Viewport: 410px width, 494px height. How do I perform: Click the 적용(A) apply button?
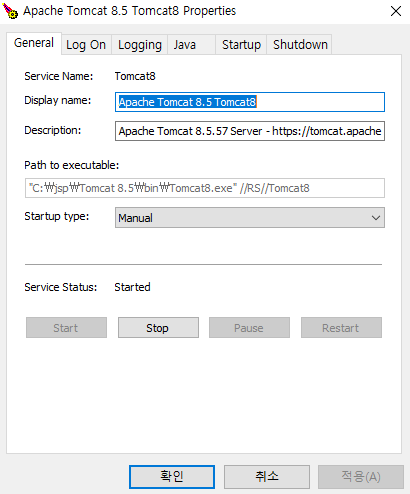click(x=361, y=477)
